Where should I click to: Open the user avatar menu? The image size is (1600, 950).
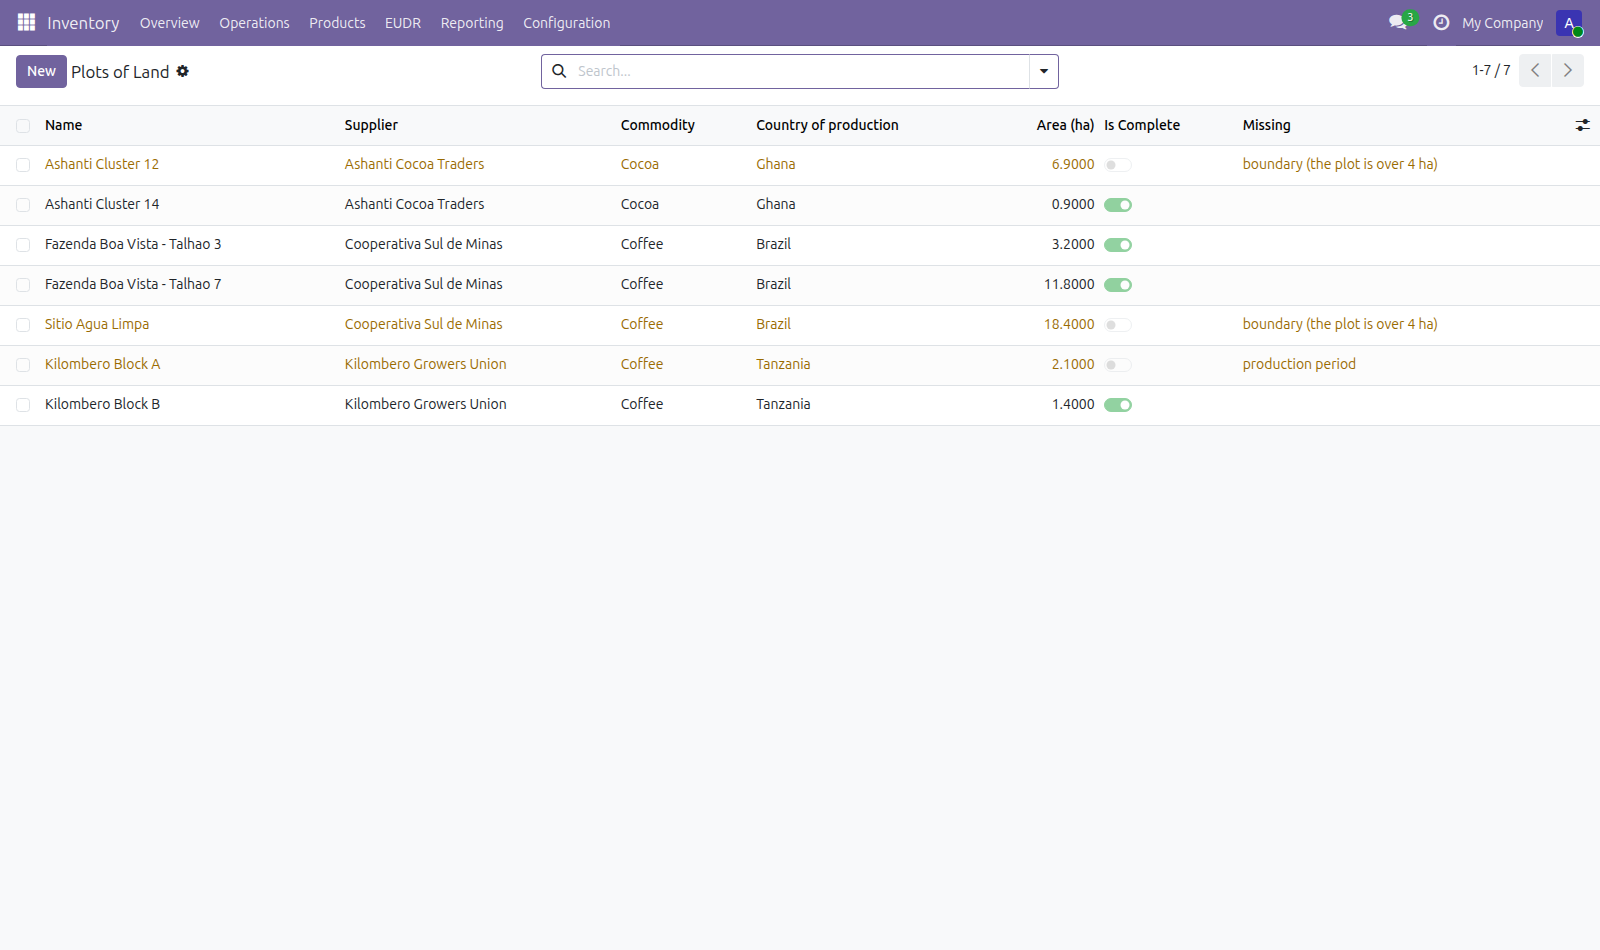pos(1569,23)
